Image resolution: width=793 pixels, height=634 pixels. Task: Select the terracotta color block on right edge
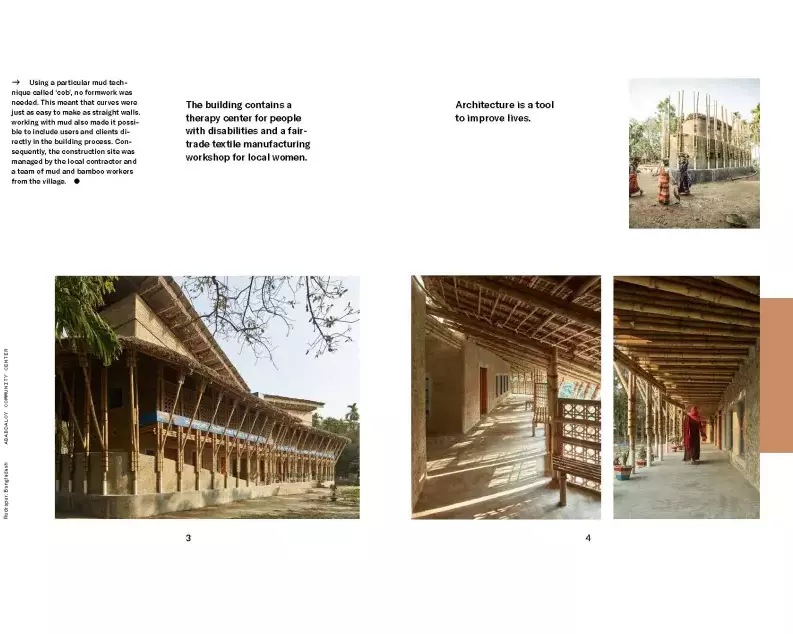point(776,375)
